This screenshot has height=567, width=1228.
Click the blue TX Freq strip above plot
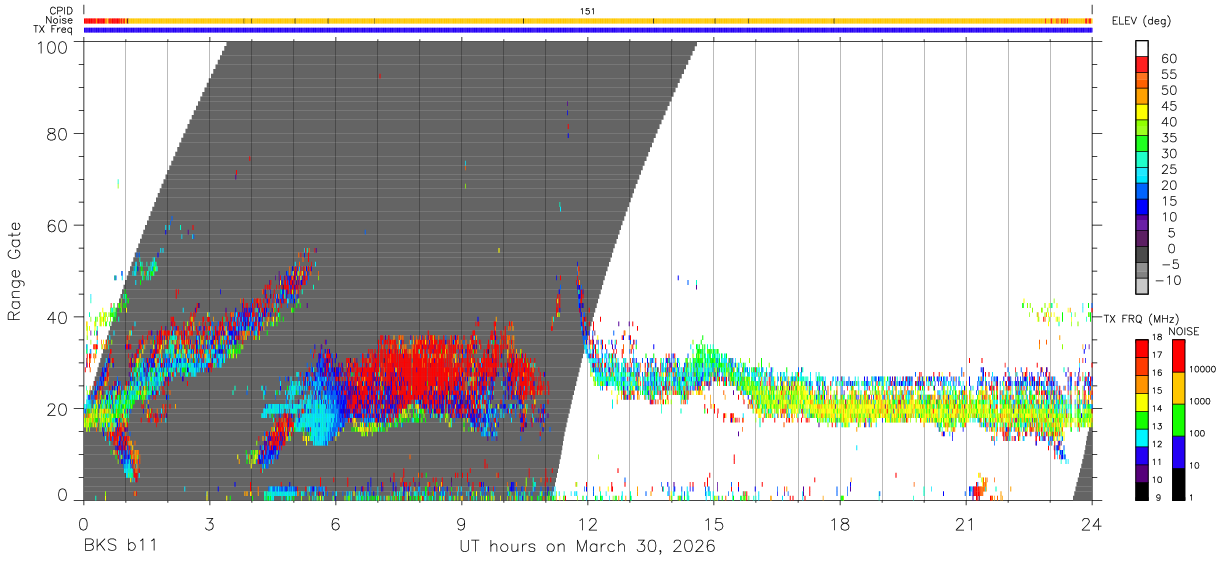coord(588,30)
